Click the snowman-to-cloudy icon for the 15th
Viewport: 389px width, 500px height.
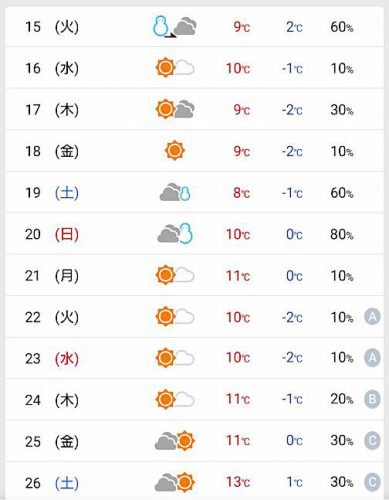(175, 26)
